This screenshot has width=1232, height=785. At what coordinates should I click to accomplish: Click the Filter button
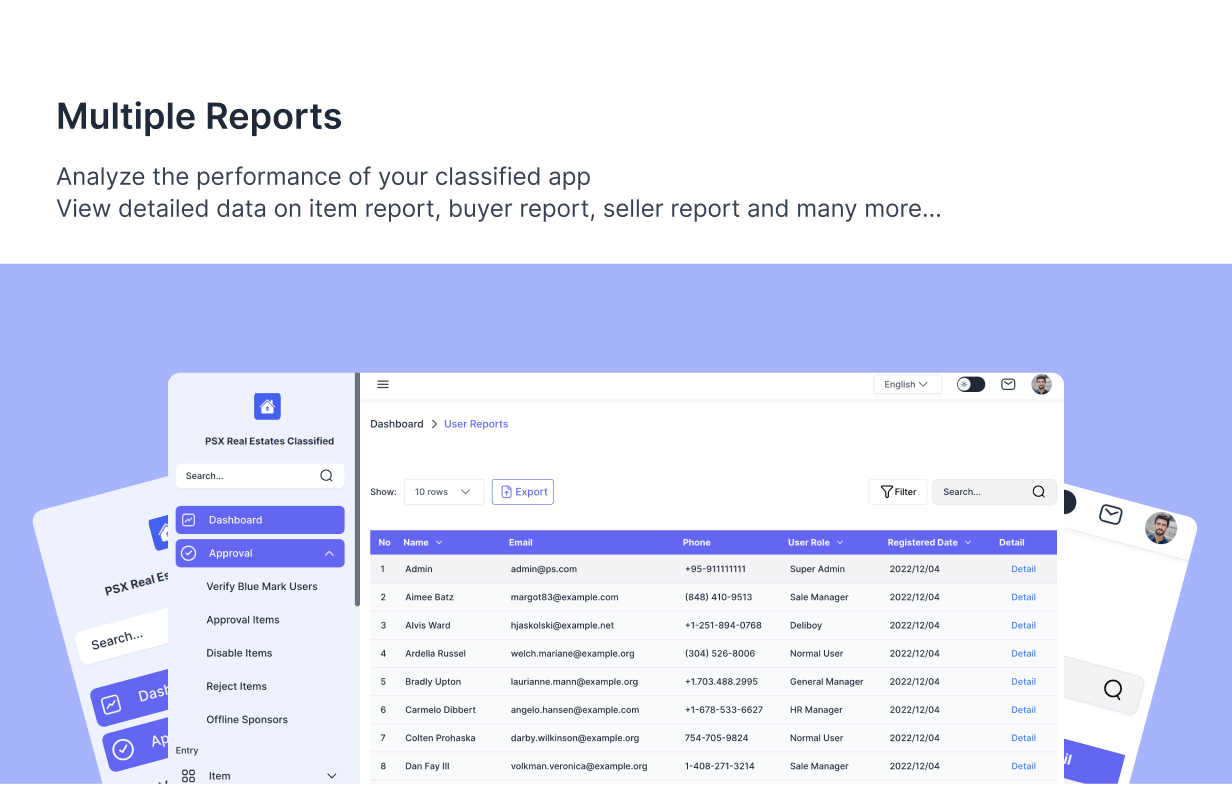pos(898,492)
